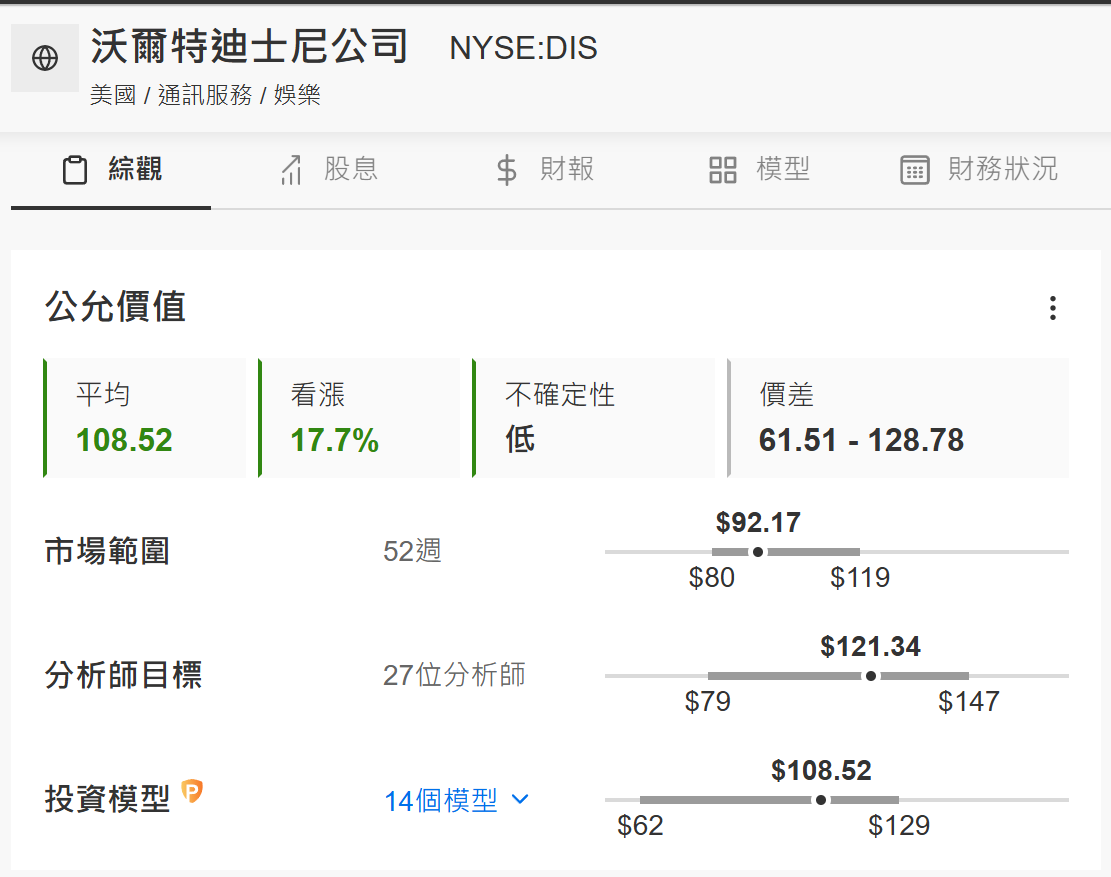Screen dimensions: 1111x877
Task: Click the 娛樂 industry link
Action: pyautogui.click(x=297, y=95)
